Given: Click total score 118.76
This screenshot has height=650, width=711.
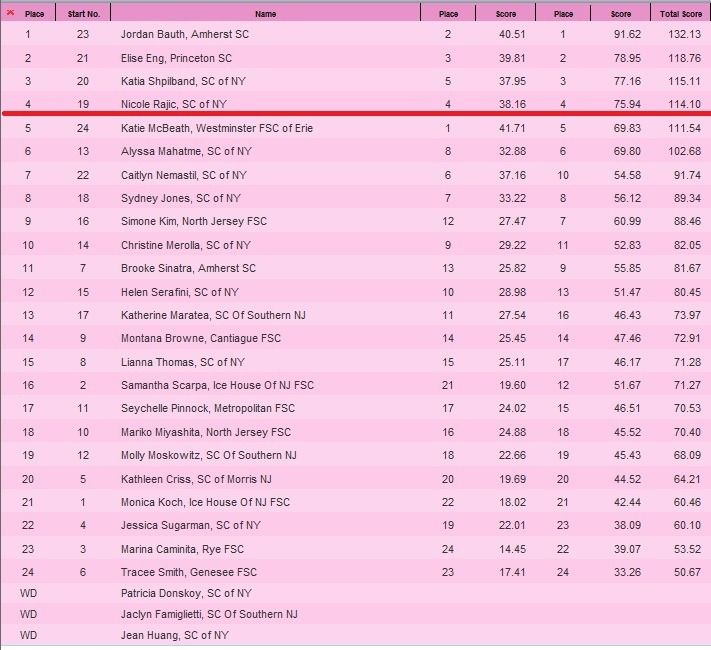Looking at the screenshot, I should tap(685, 59).
